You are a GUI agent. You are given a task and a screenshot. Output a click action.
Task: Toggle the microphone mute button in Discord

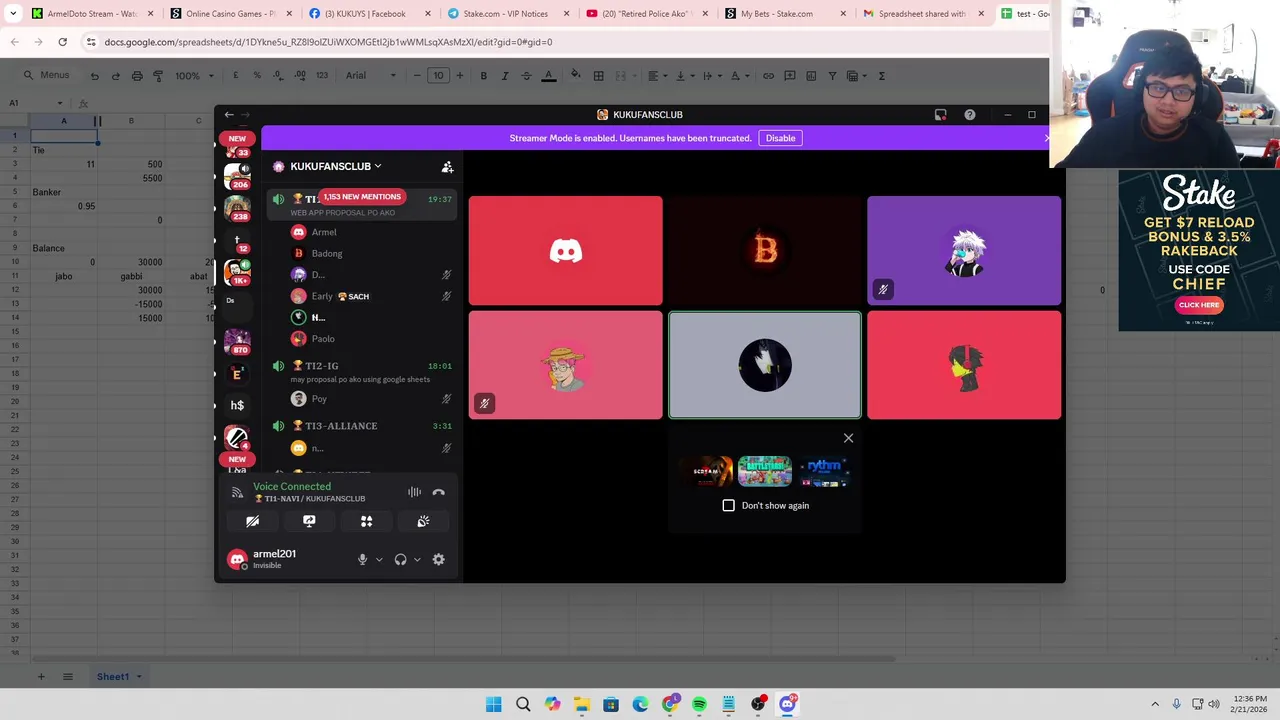[x=362, y=560]
